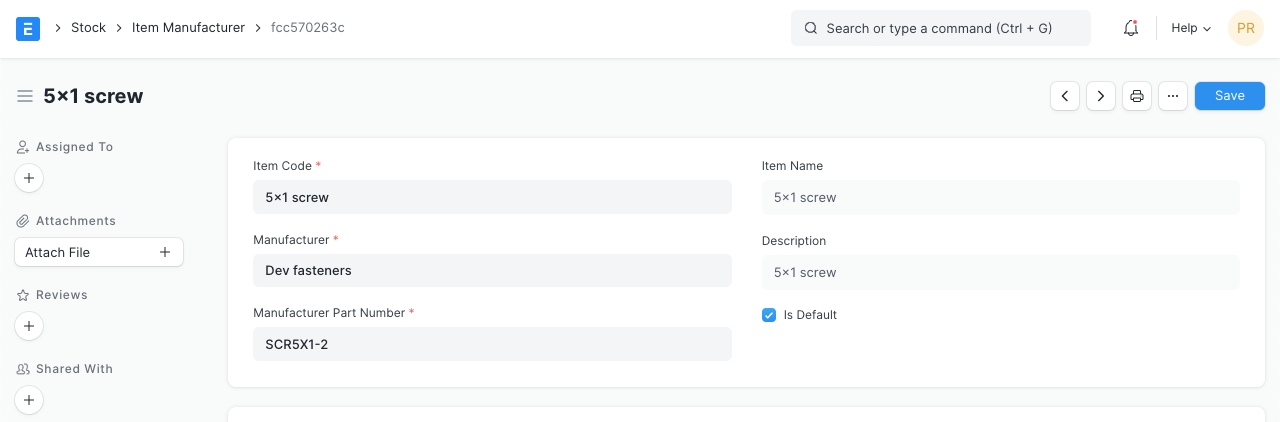
Task: Go to previous record arrow
Action: coord(1065,96)
